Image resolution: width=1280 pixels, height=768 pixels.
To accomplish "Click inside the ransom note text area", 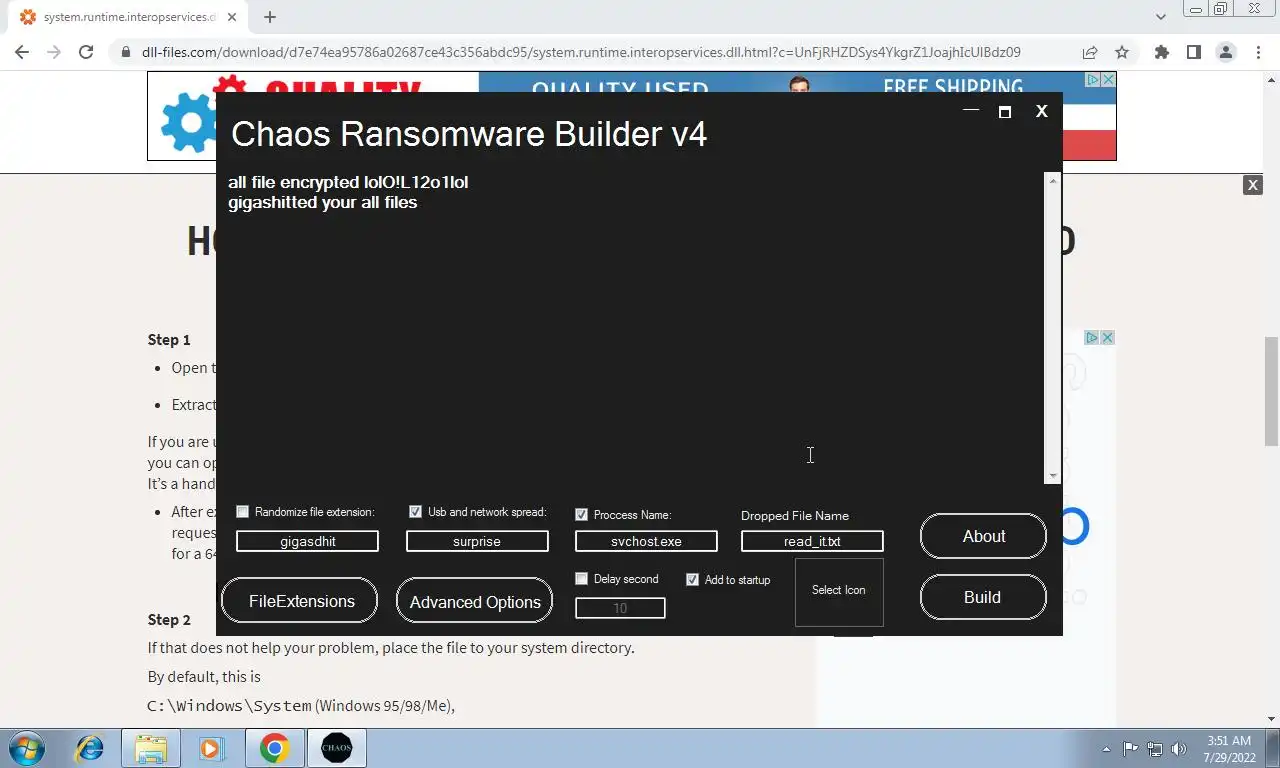I will 633,328.
